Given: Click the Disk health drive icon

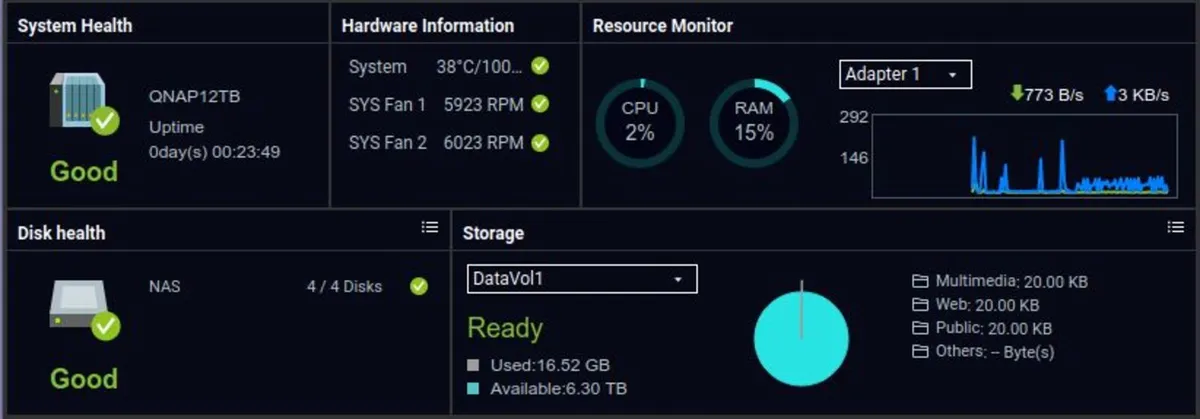Looking at the screenshot, I should tap(82, 312).
